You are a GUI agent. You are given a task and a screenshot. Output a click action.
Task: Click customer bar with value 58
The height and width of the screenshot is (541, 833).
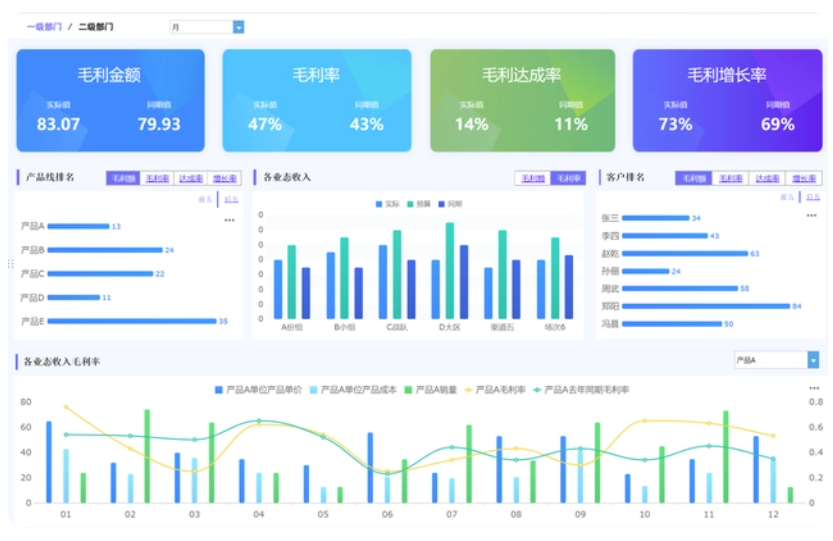click(x=680, y=289)
